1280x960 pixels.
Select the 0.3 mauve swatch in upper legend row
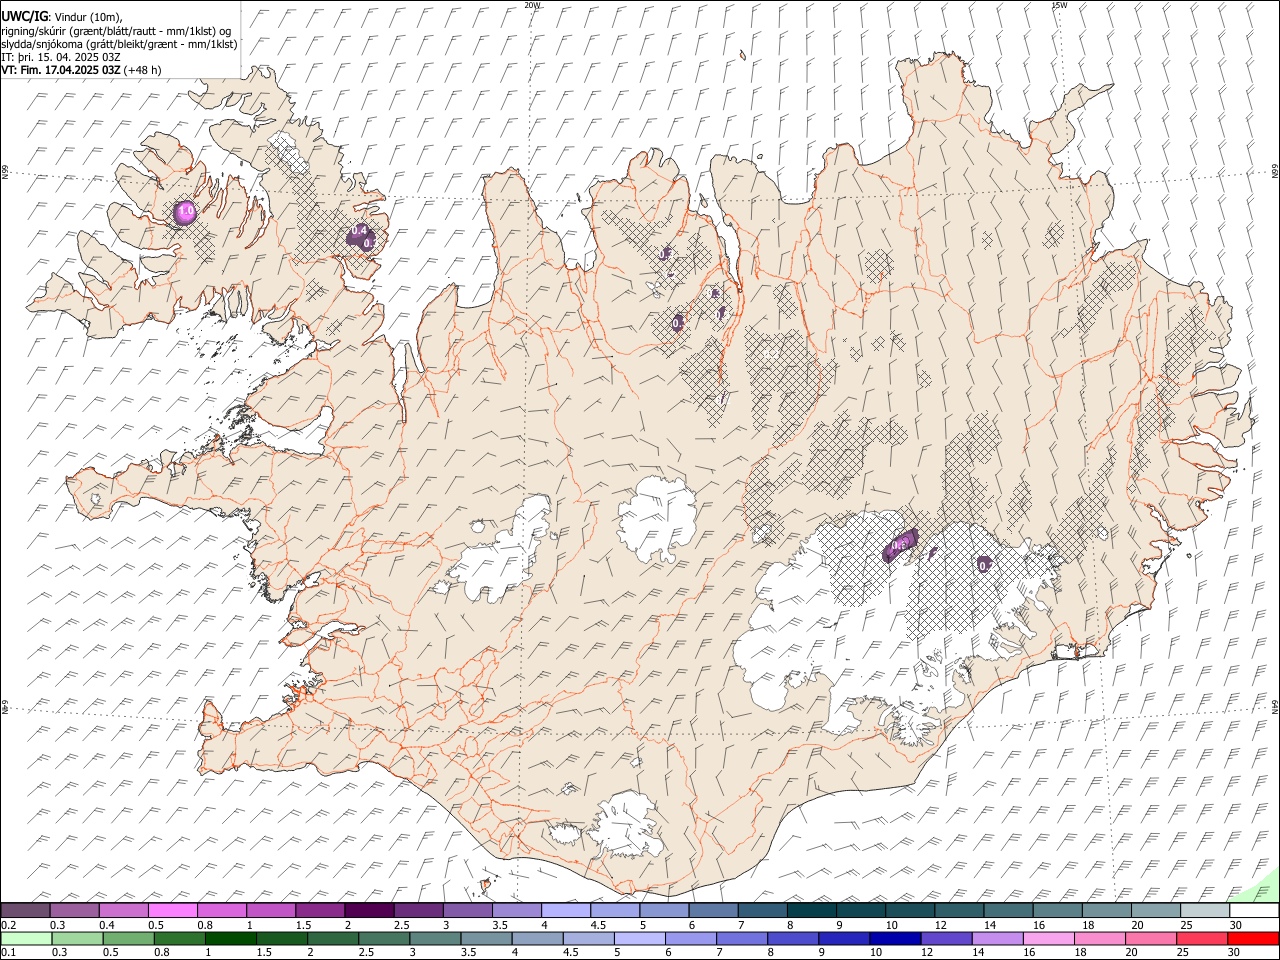(74, 910)
